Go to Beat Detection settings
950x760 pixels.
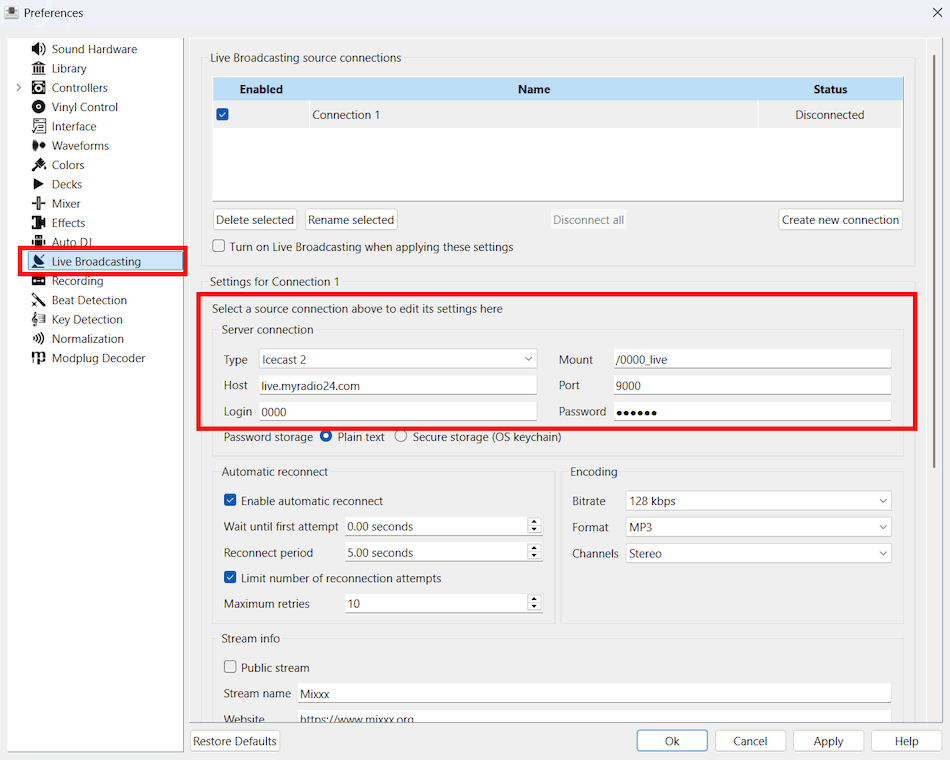click(89, 300)
